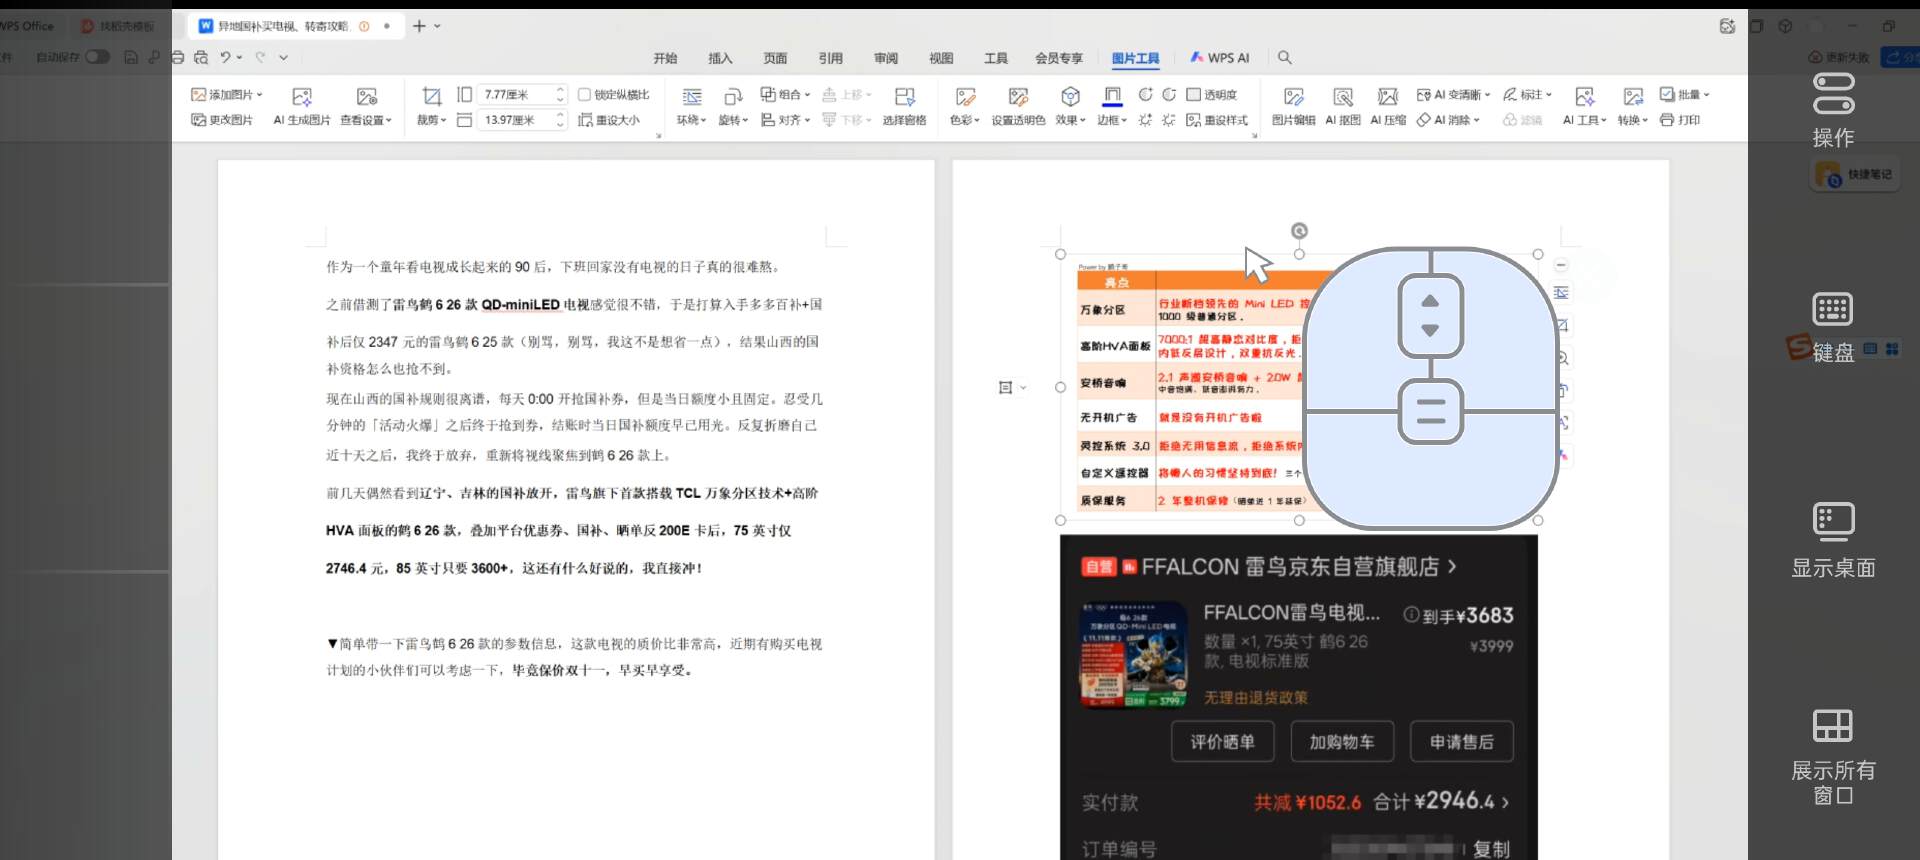Click the AI 抠图 cutout icon

pyautogui.click(x=1342, y=97)
